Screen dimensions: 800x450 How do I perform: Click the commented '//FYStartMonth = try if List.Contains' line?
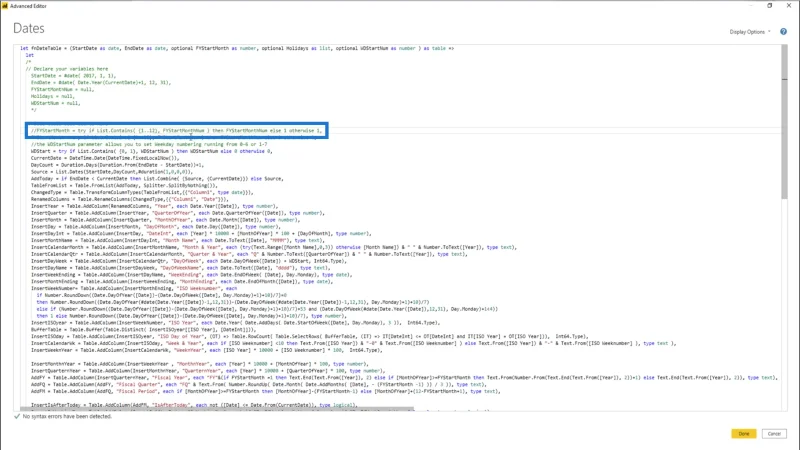[x=177, y=131]
